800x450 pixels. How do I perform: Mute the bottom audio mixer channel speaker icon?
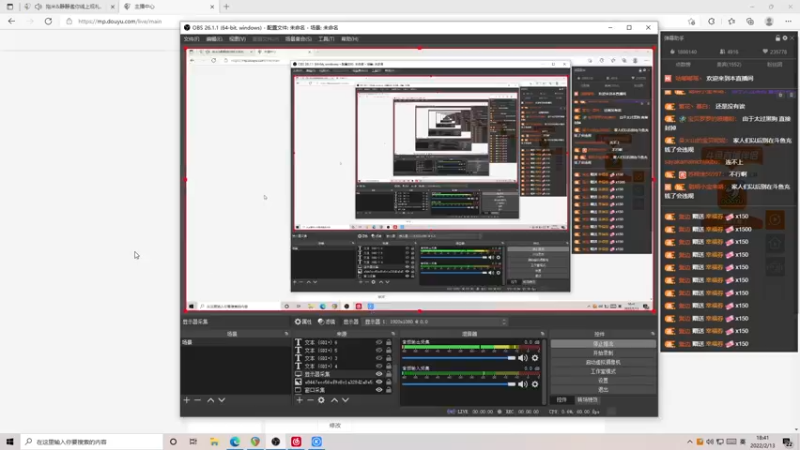(523, 384)
